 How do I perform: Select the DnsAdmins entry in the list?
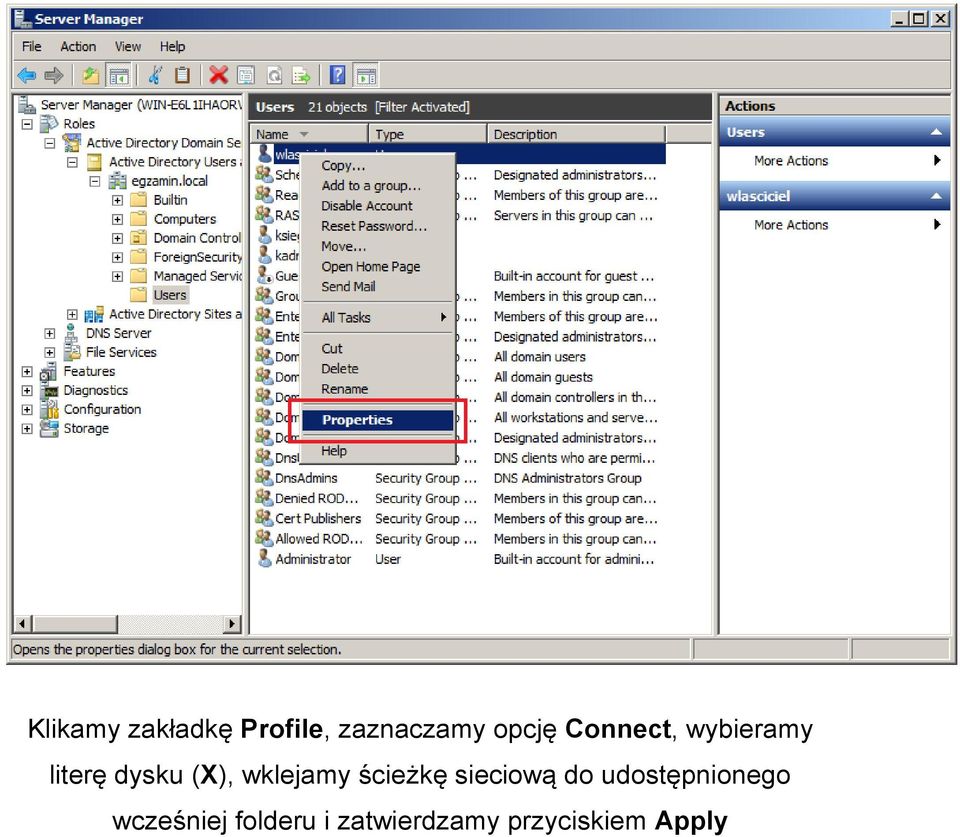(306, 478)
